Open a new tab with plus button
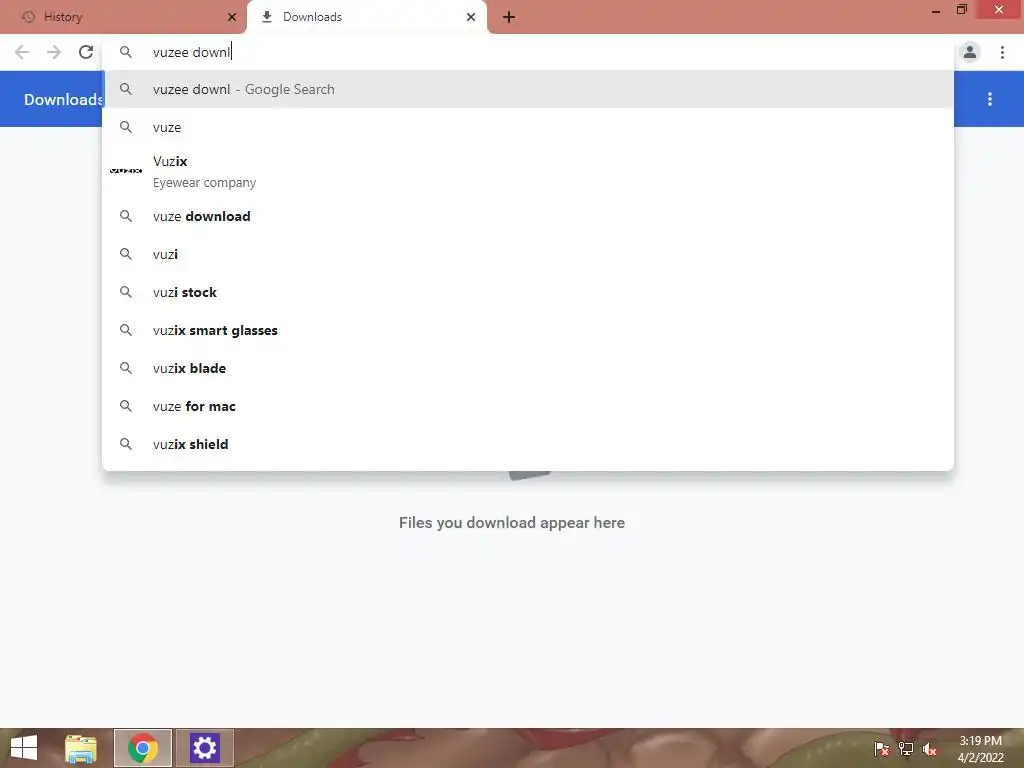Viewport: 1024px width, 768px height. pos(509,17)
